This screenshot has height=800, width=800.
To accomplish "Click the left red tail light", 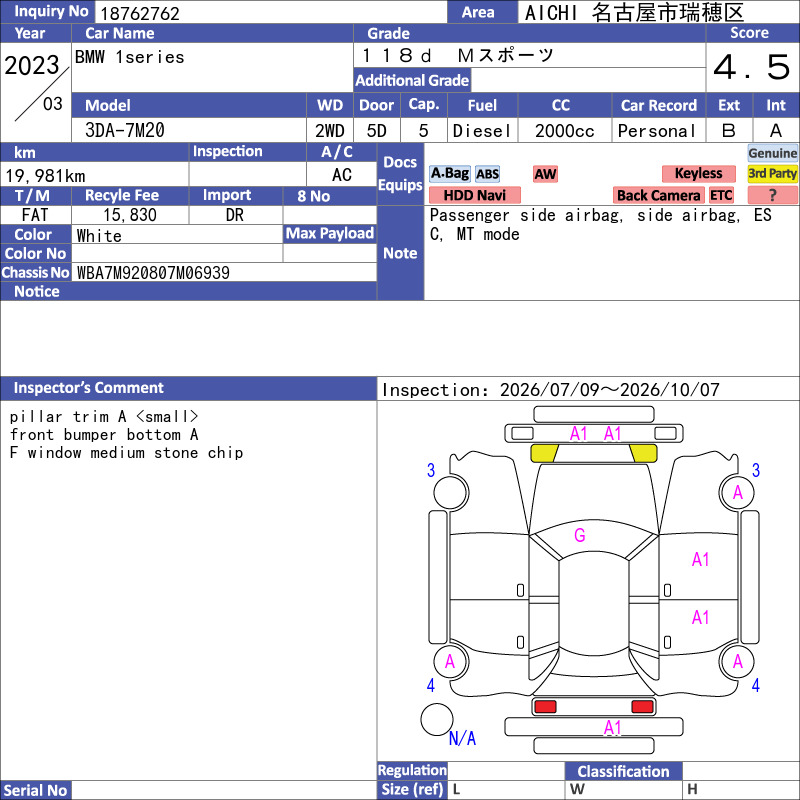I will click(545, 706).
